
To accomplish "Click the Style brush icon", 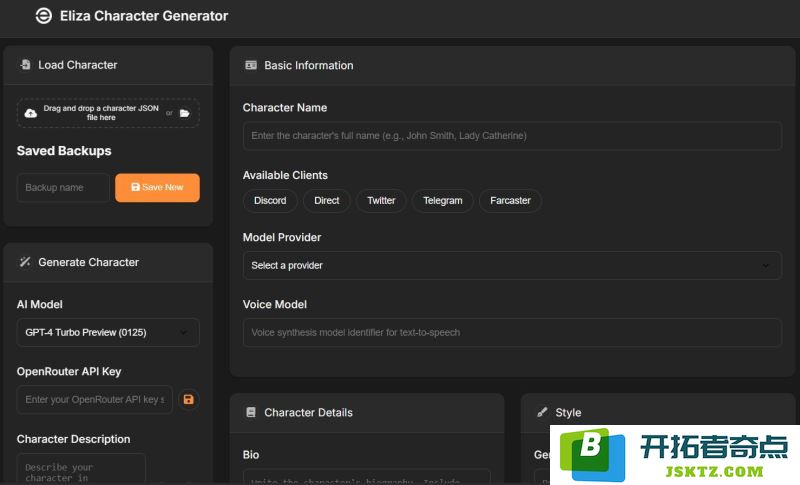I will [542, 412].
